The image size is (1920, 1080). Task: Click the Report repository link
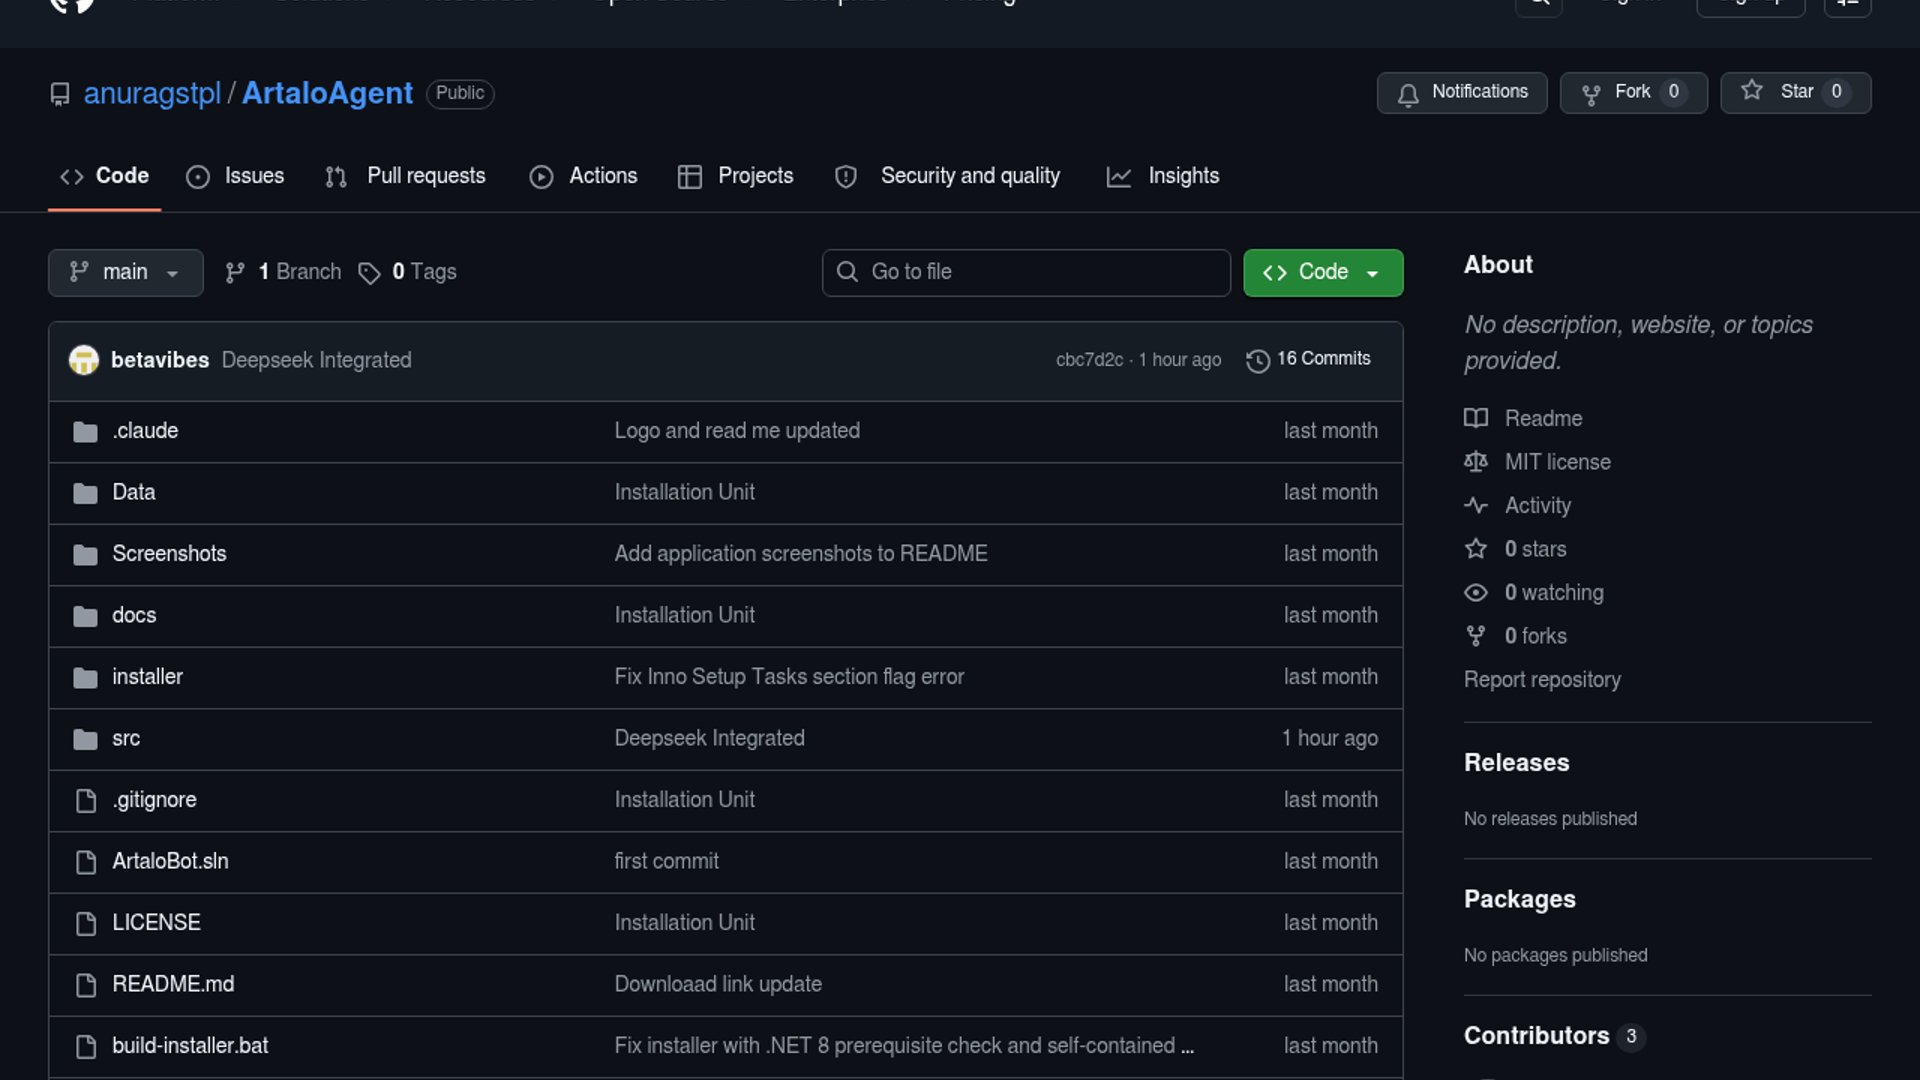(1542, 680)
